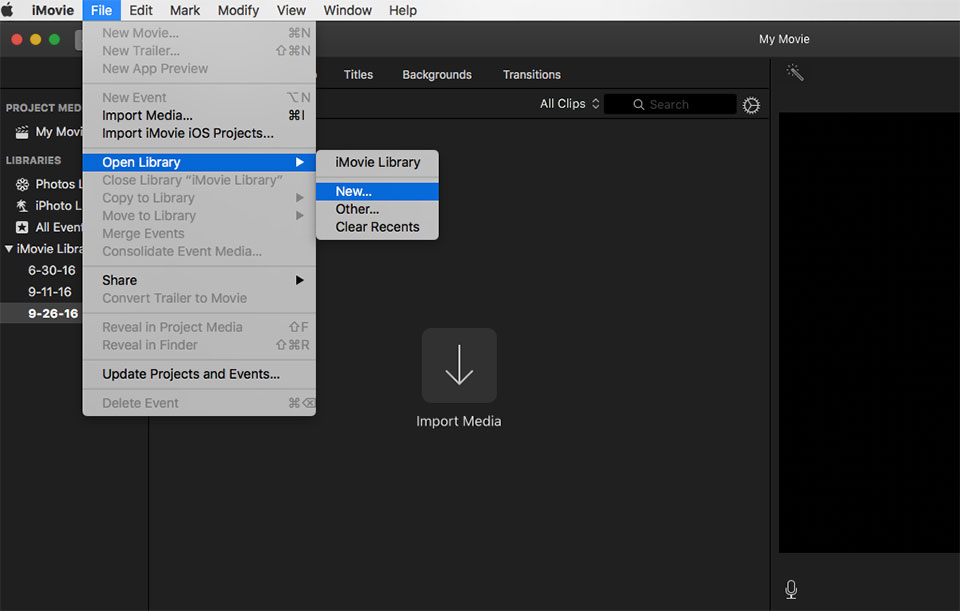Click the magic wand enhance icon
Screen dimensions: 960x611
(x=795, y=72)
